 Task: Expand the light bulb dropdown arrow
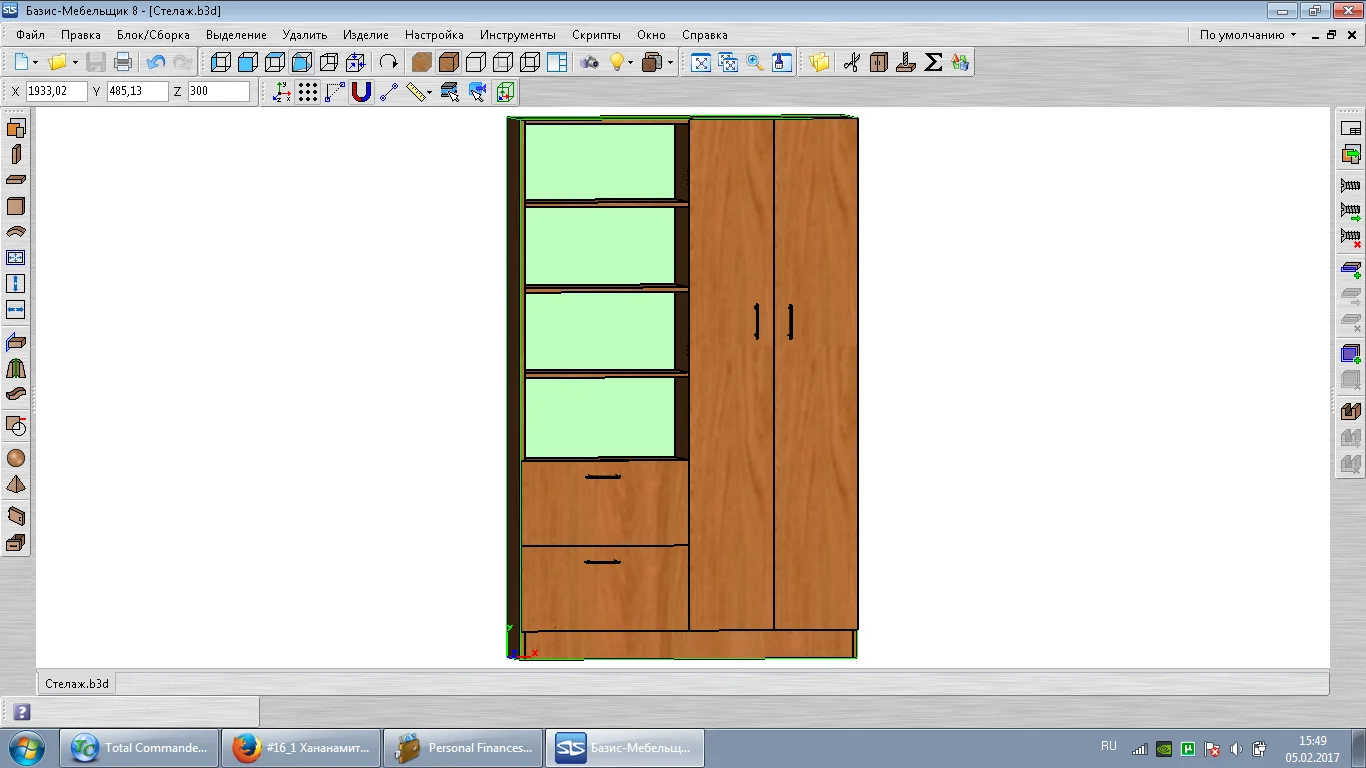(x=631, y=62)
